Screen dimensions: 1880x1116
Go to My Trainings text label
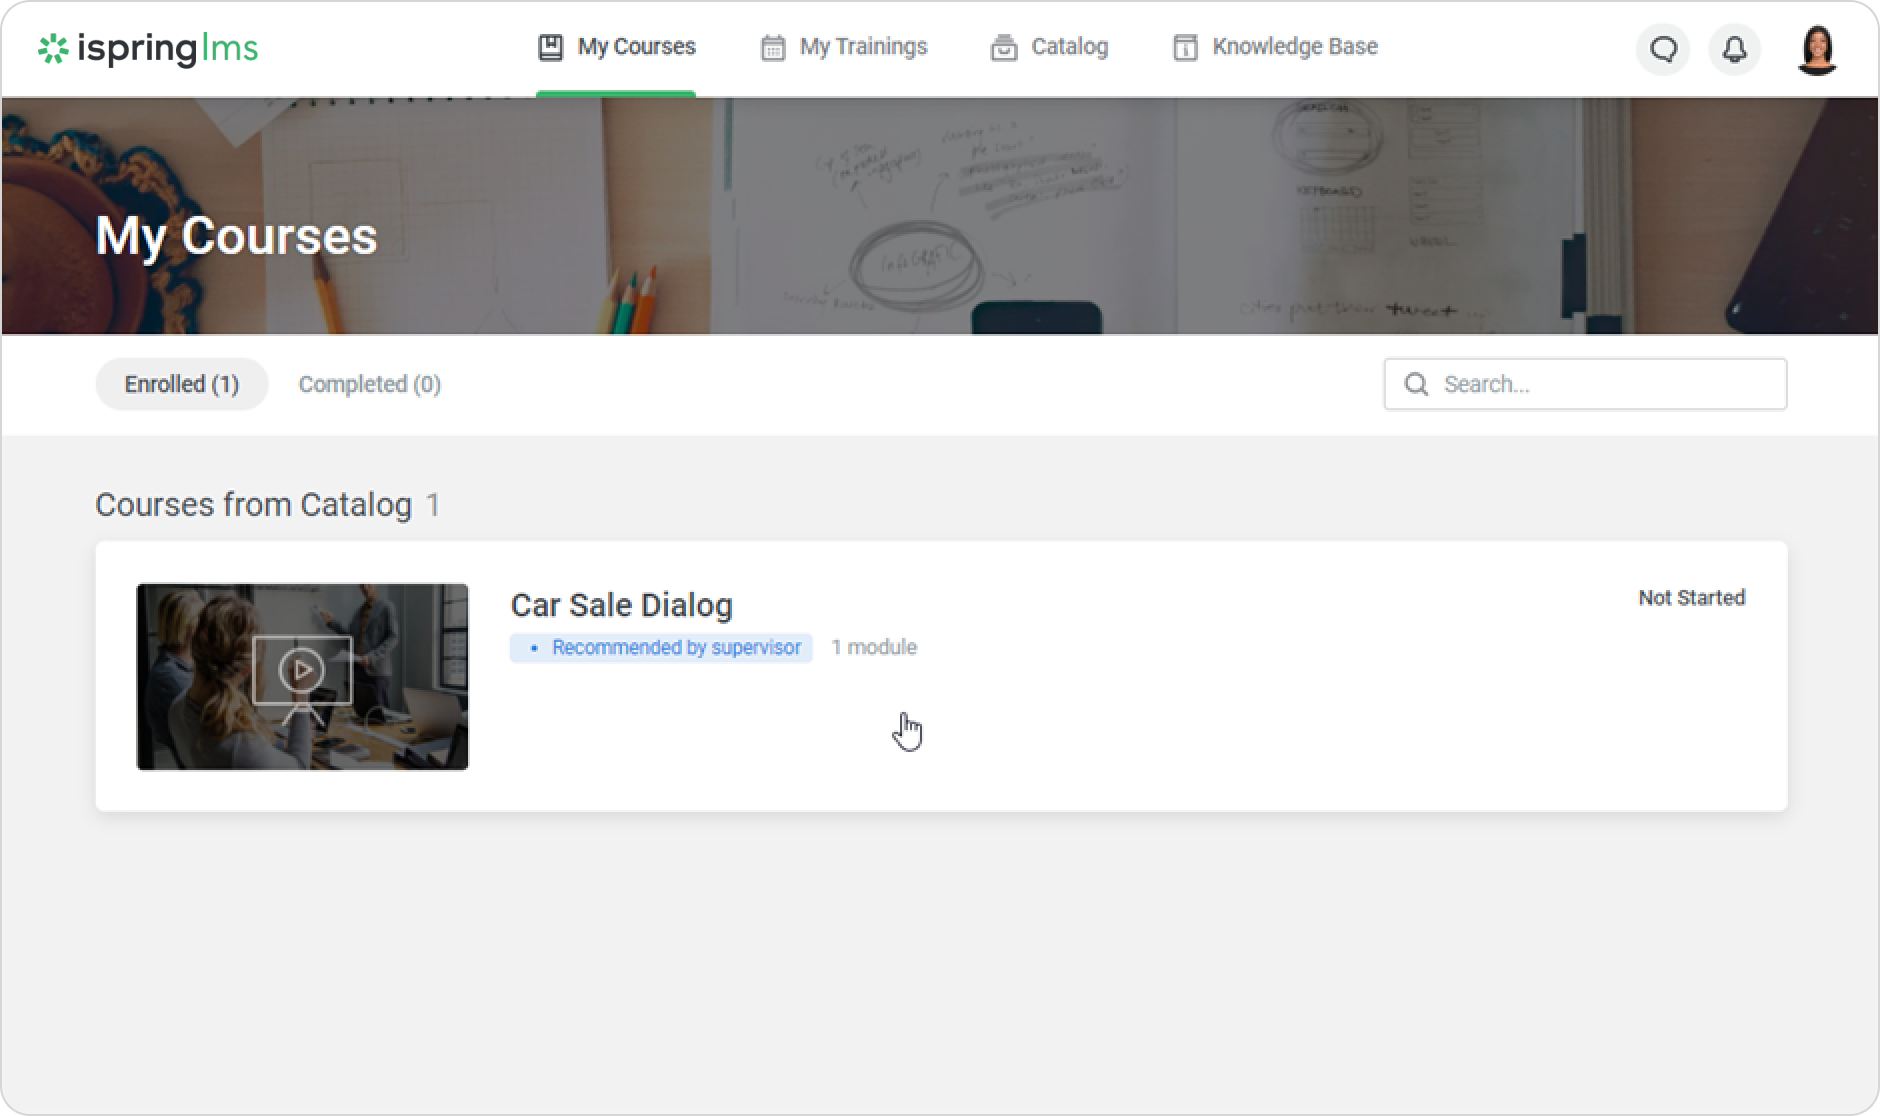pos(863,47)
